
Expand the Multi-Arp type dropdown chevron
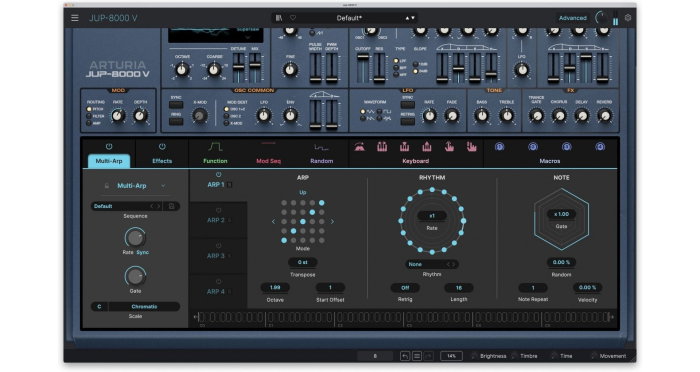163,186
